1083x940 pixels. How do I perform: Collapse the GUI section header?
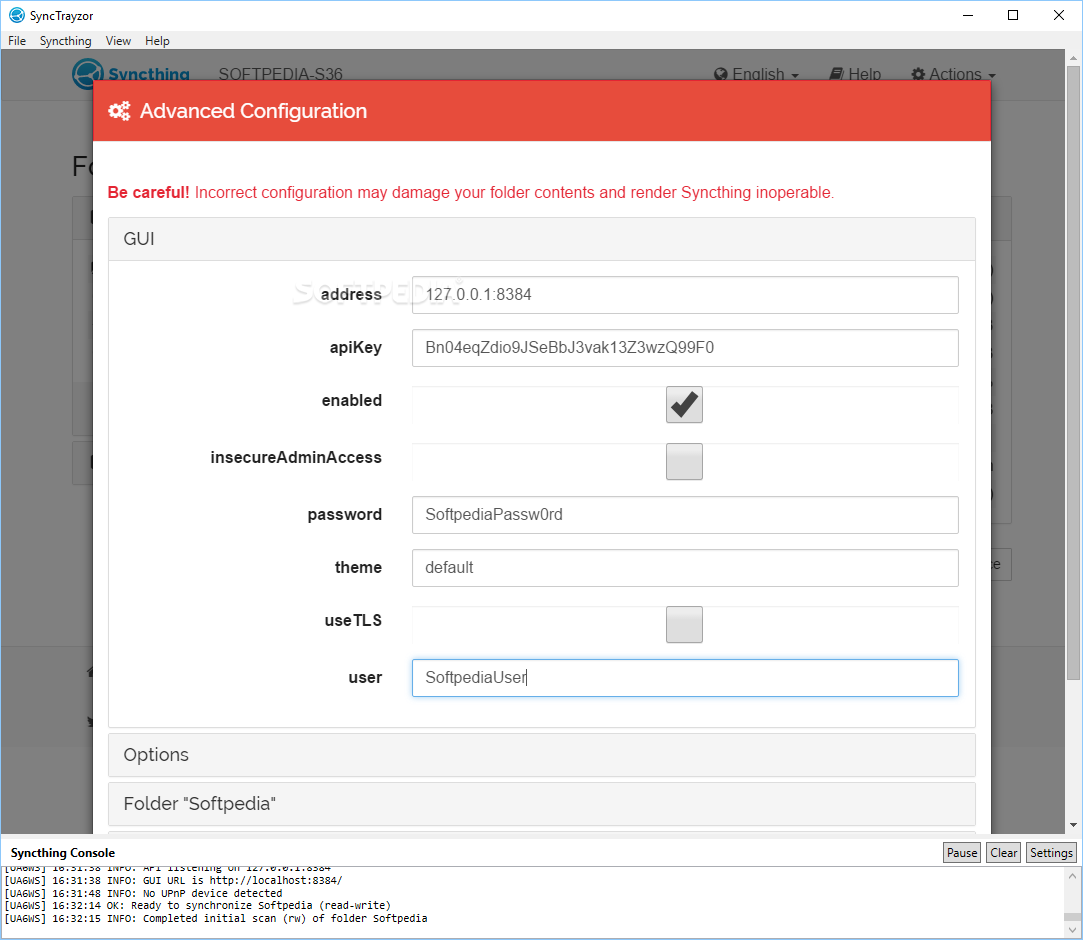pyautogui.click(x=542, y=239)
